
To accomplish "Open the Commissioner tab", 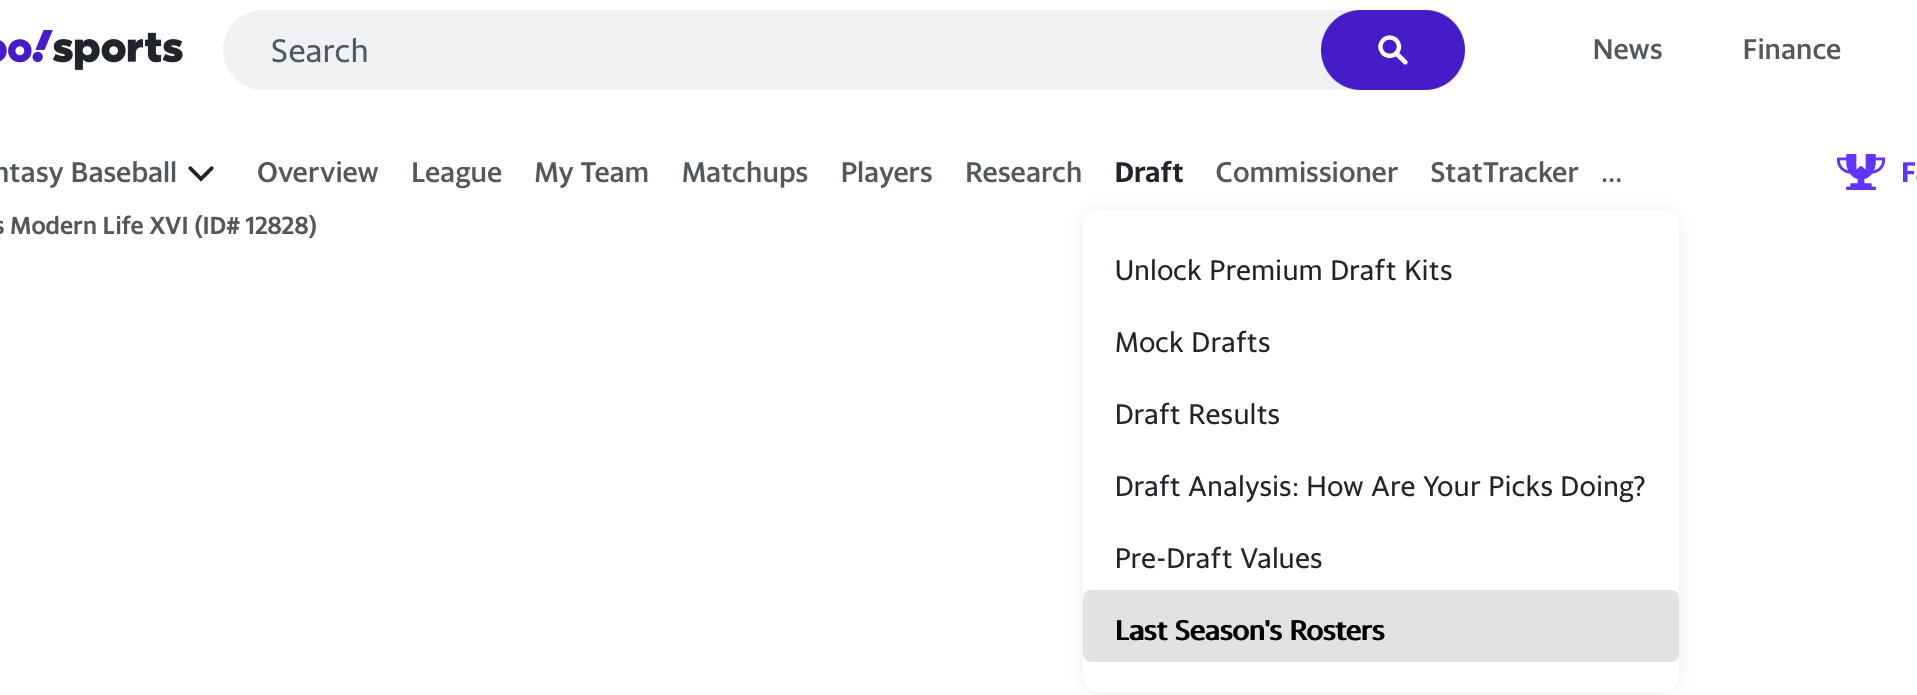I will [1305, 173].
